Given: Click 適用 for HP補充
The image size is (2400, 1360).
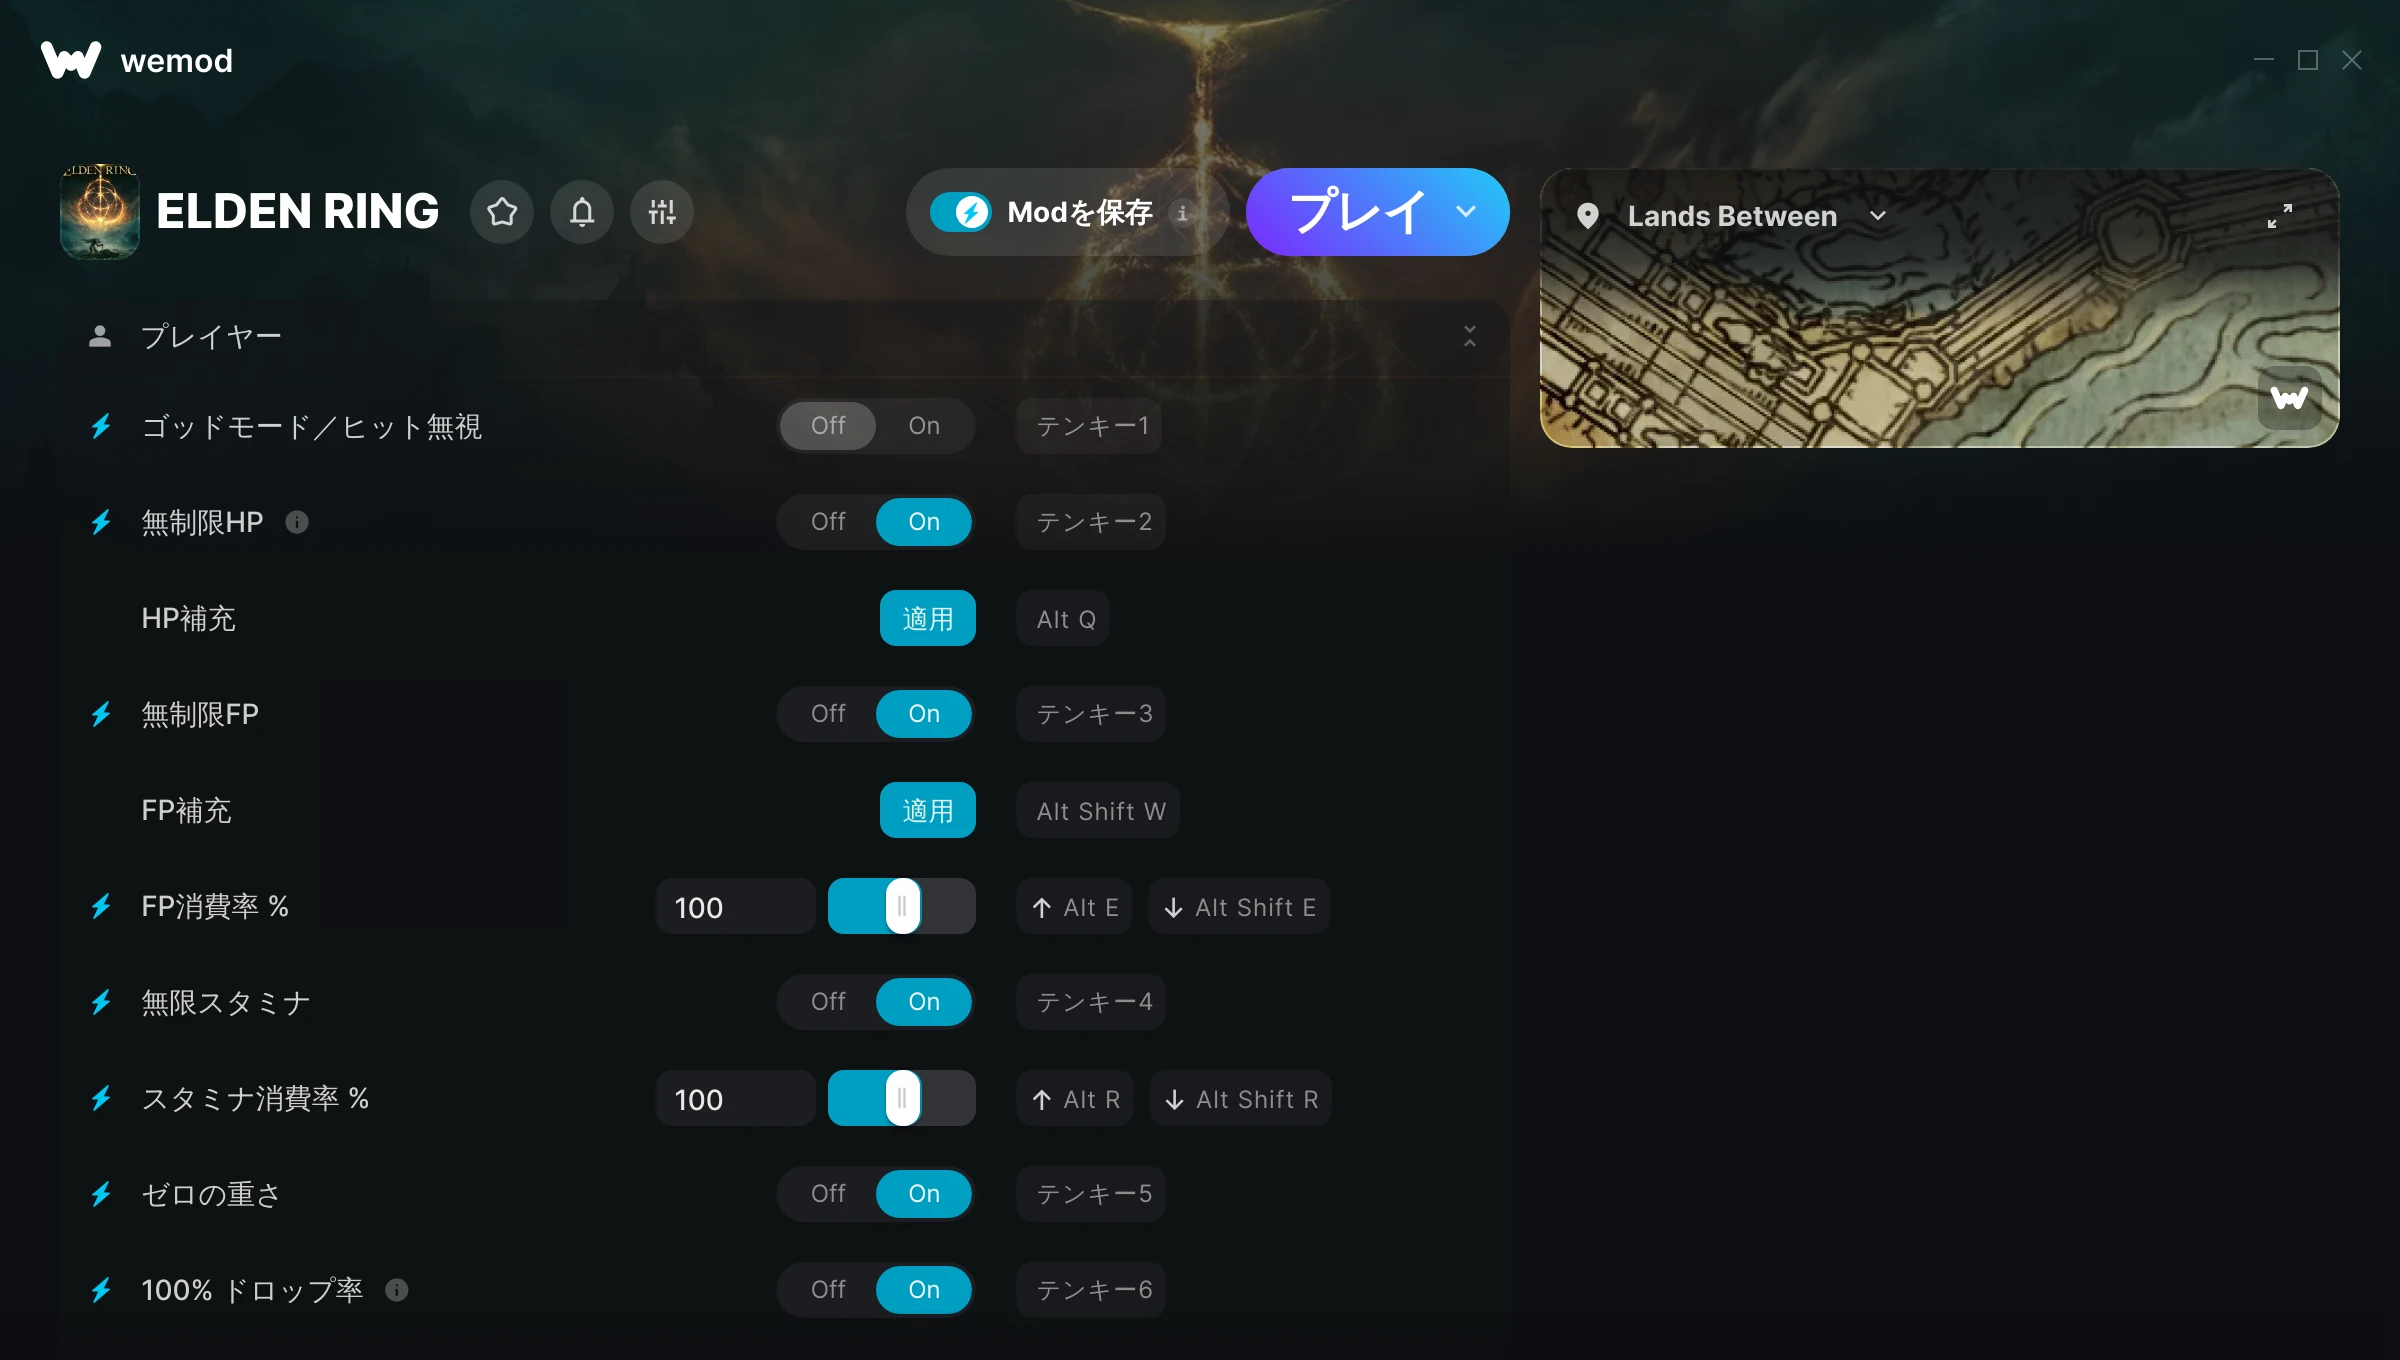Looking at the screenshot, I should coord(928,618).
